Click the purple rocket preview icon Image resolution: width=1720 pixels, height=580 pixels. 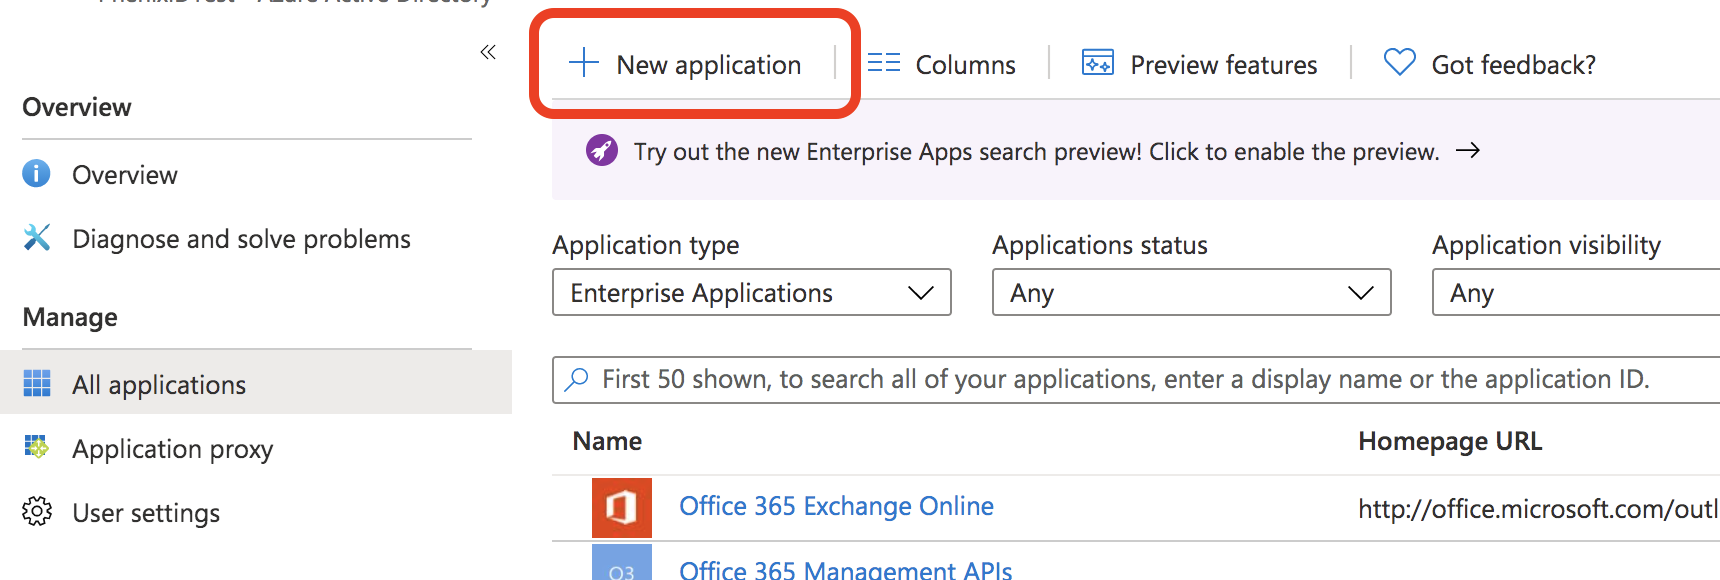pyautogui.click(x=601, y=151)
